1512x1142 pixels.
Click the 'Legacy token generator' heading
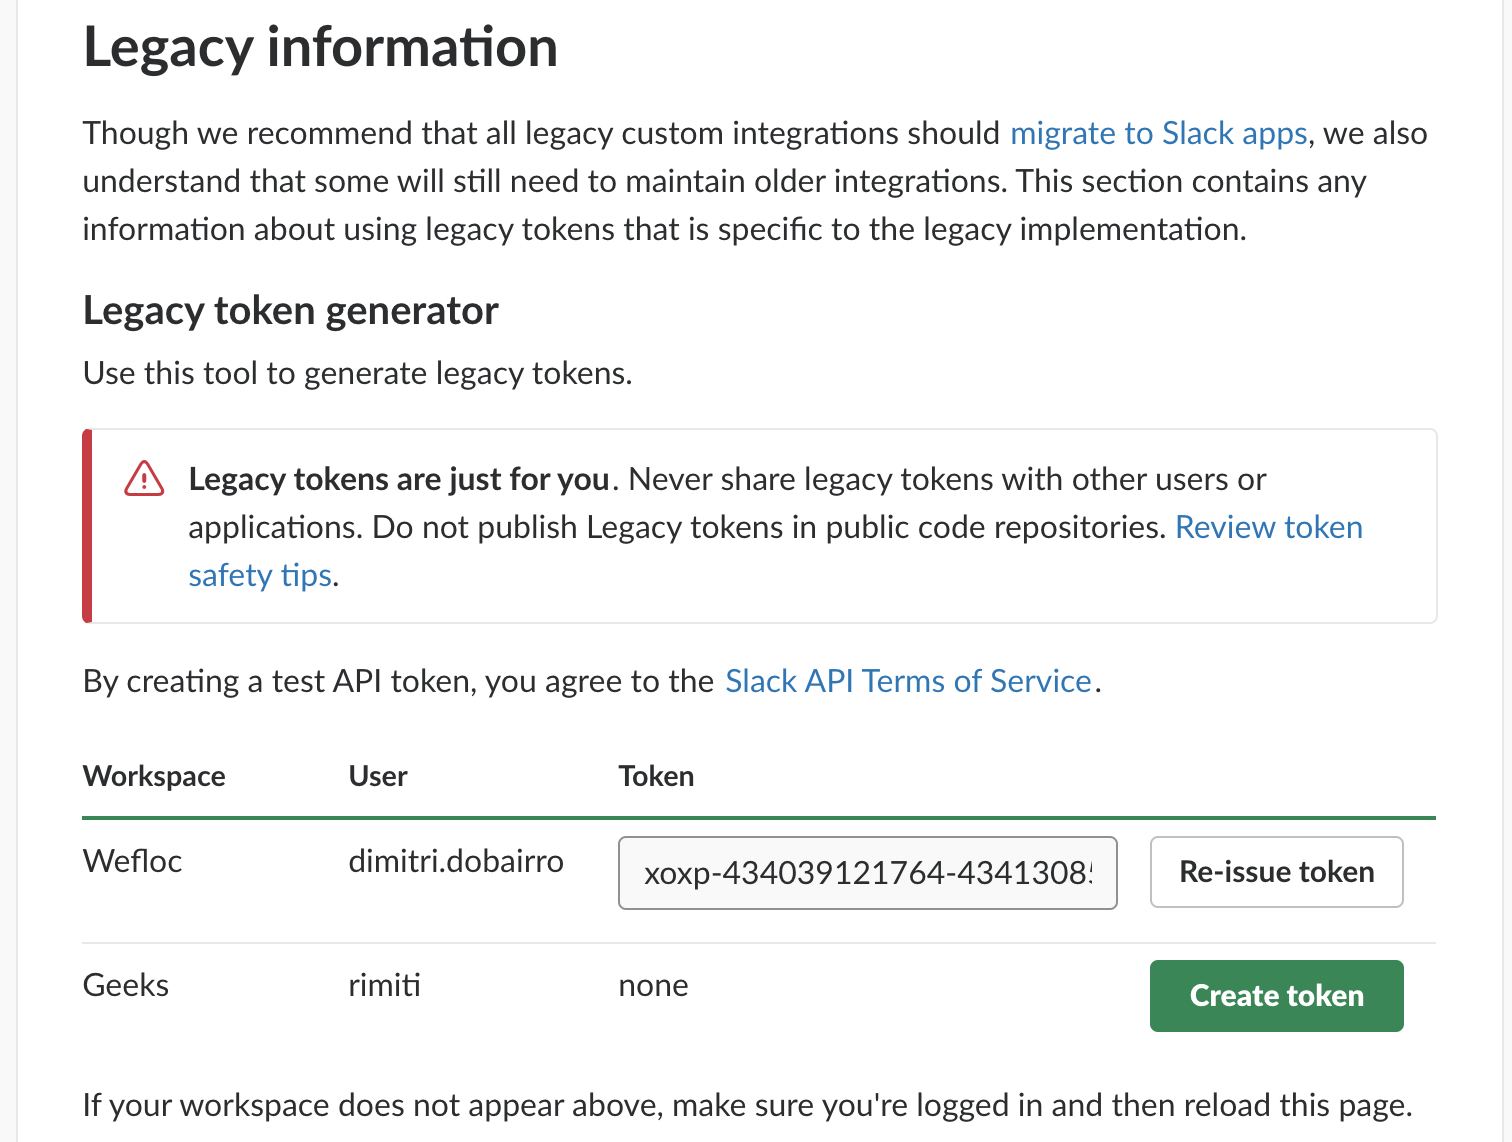[x=290, y=311]
